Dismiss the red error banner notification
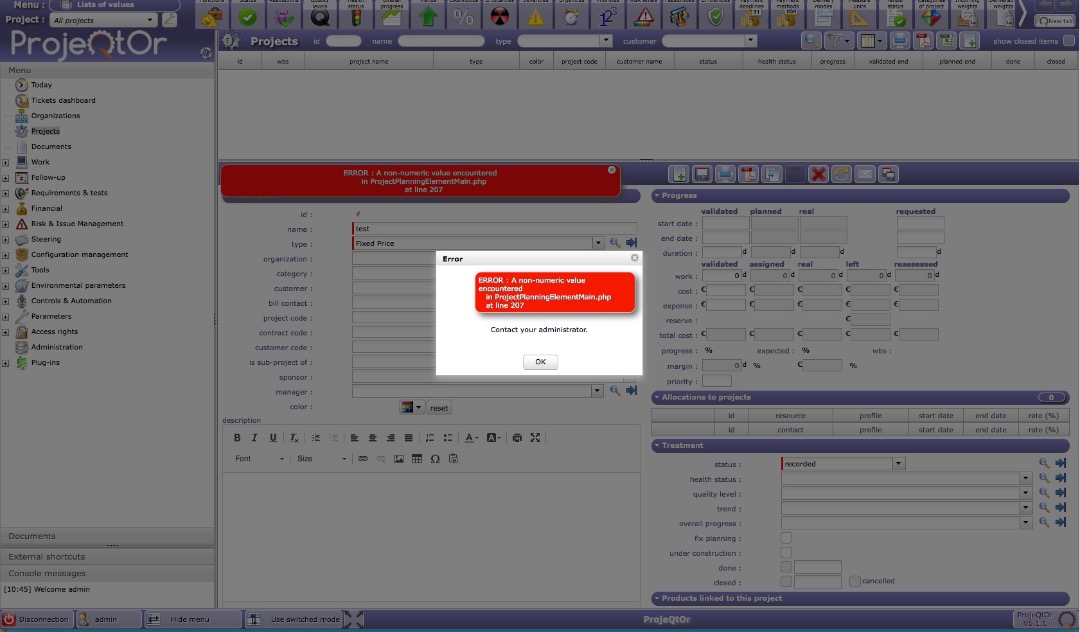Viewport: 1080px width, 632px height. pyautogui.click(x=612, y=170)
